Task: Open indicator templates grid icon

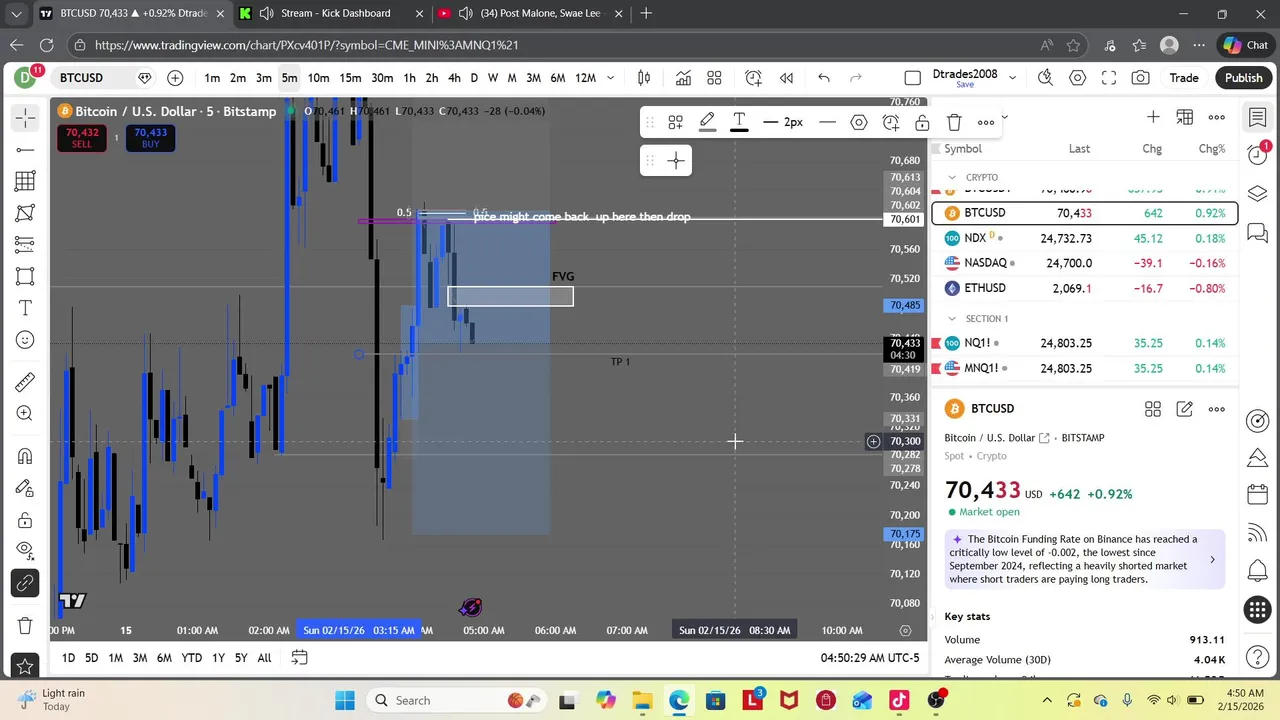Action: [714, 78]
